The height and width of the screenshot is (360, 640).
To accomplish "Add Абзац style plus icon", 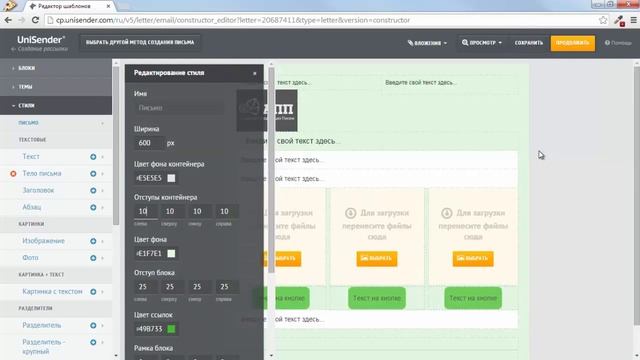I will (x=93, y=207).
